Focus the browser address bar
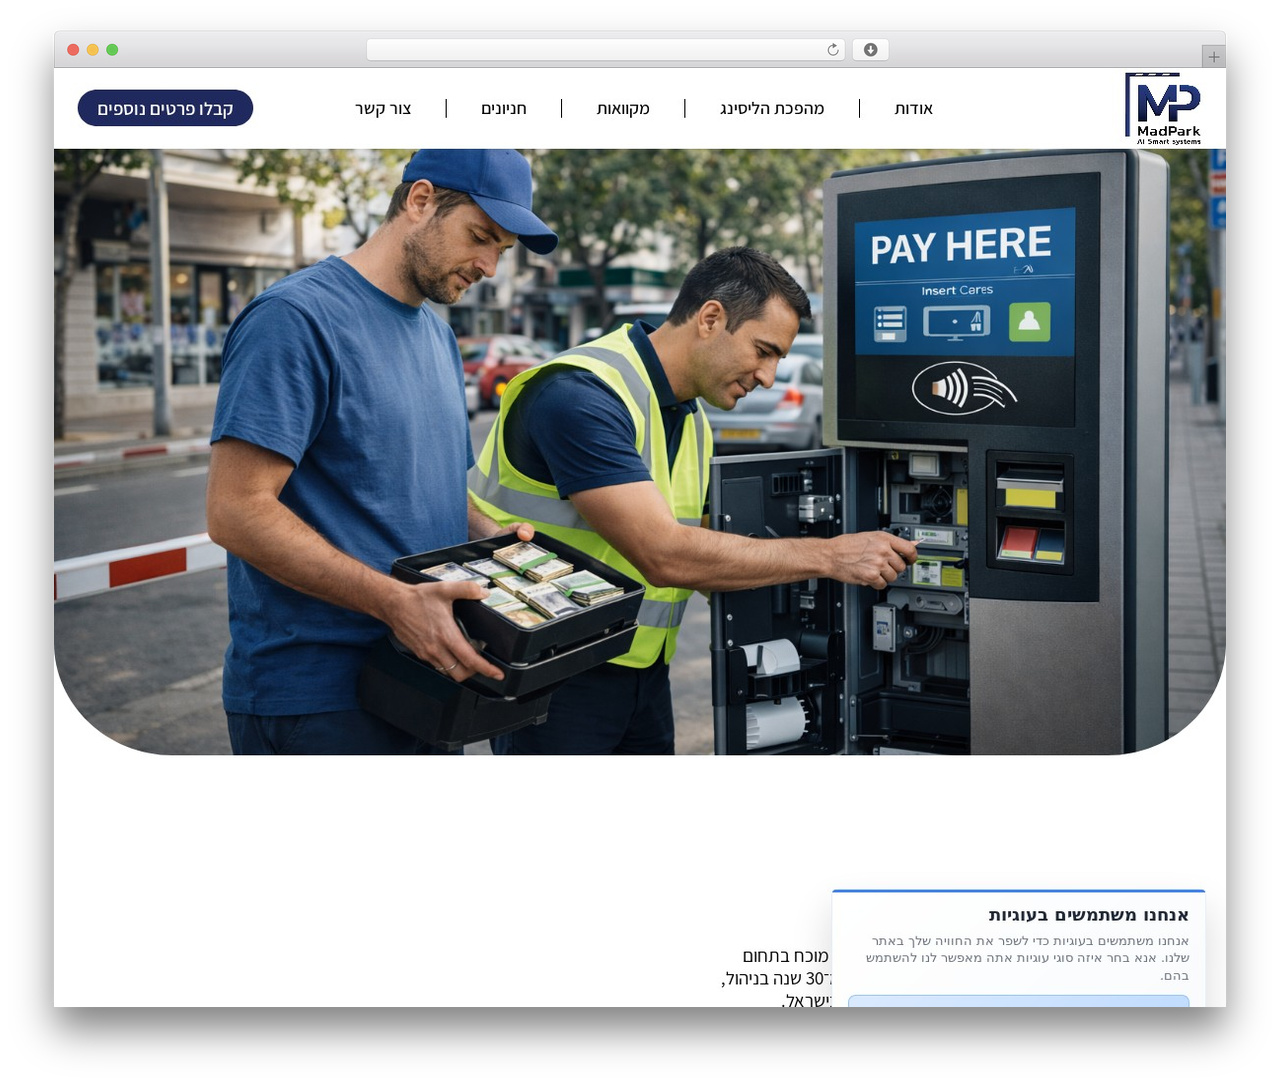Viewport: 1280px width, 1084px height. coord(605,50)
